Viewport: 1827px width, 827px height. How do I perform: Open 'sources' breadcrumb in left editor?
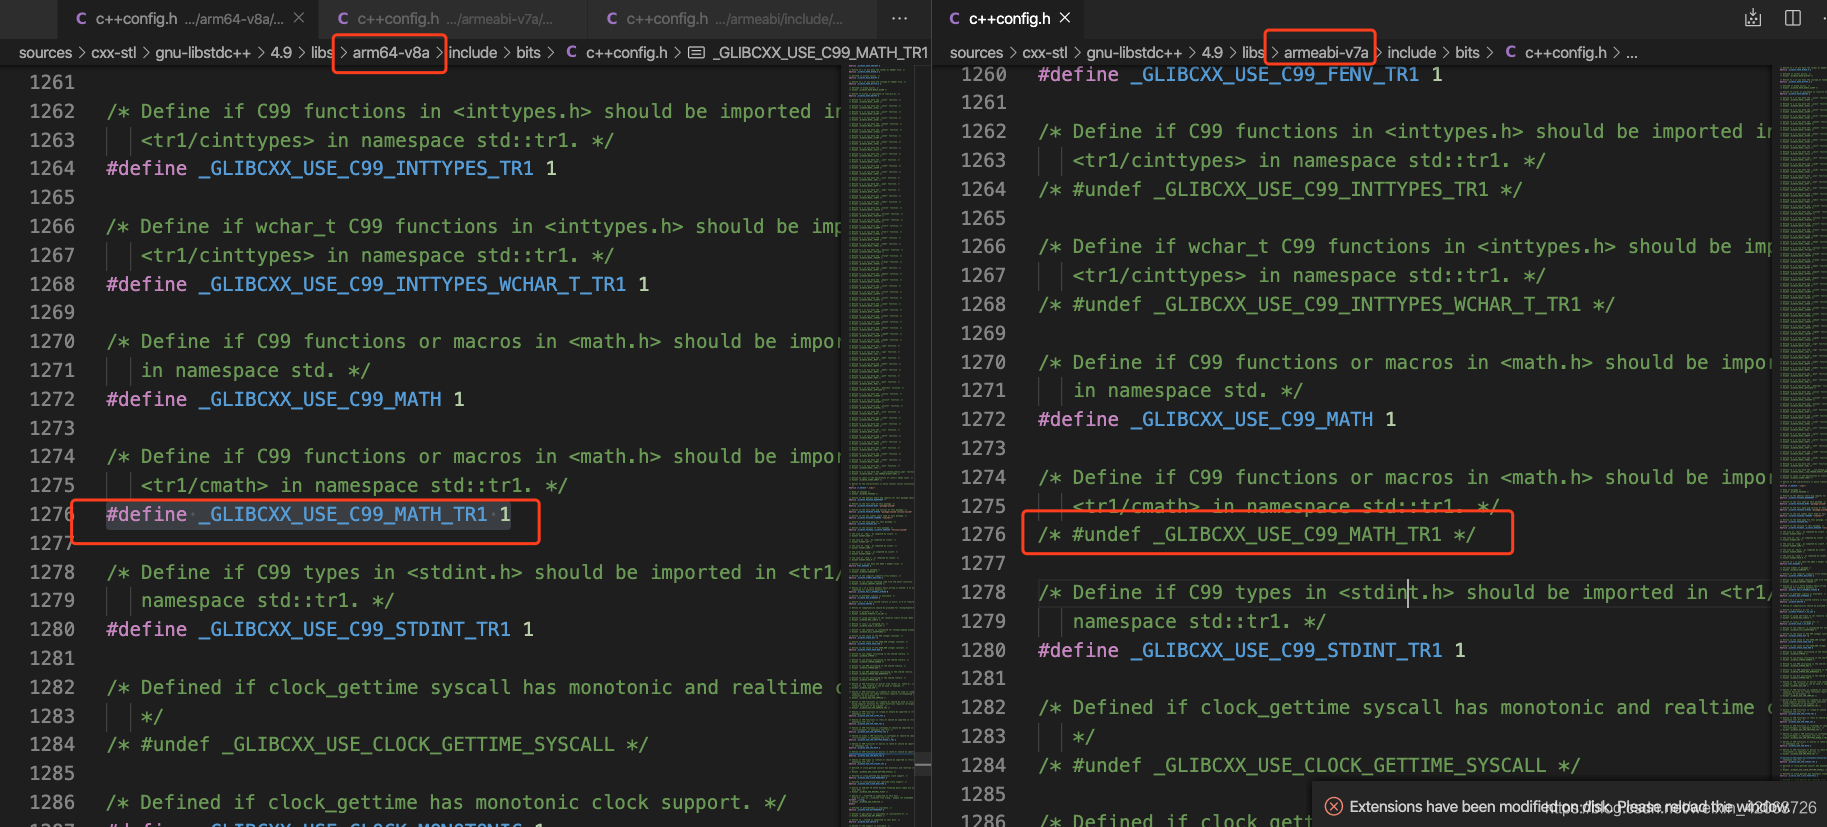[x=45, y=52]
